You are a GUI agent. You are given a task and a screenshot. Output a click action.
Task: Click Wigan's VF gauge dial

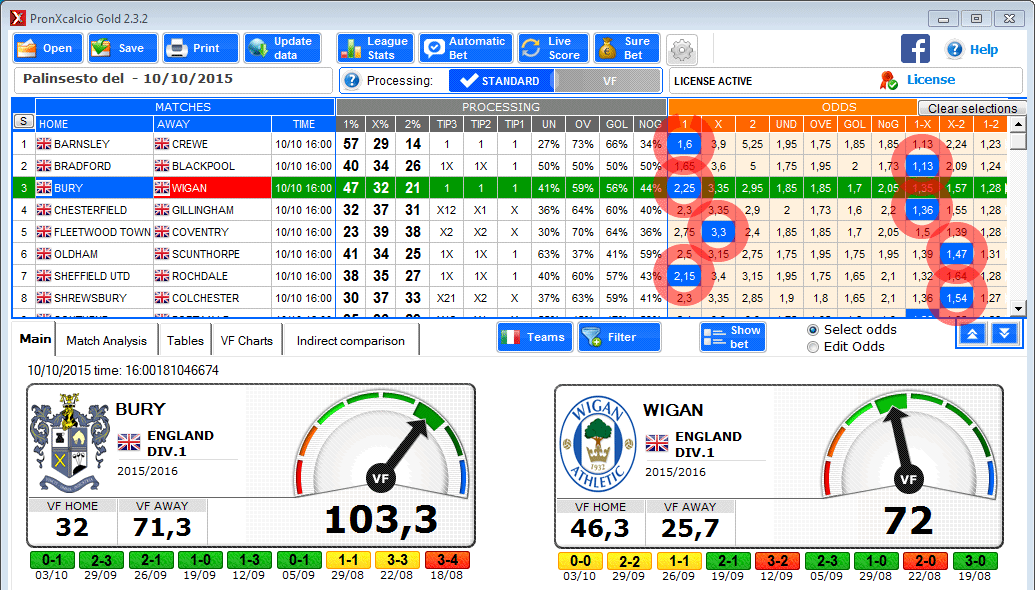(x=909, y=443)
